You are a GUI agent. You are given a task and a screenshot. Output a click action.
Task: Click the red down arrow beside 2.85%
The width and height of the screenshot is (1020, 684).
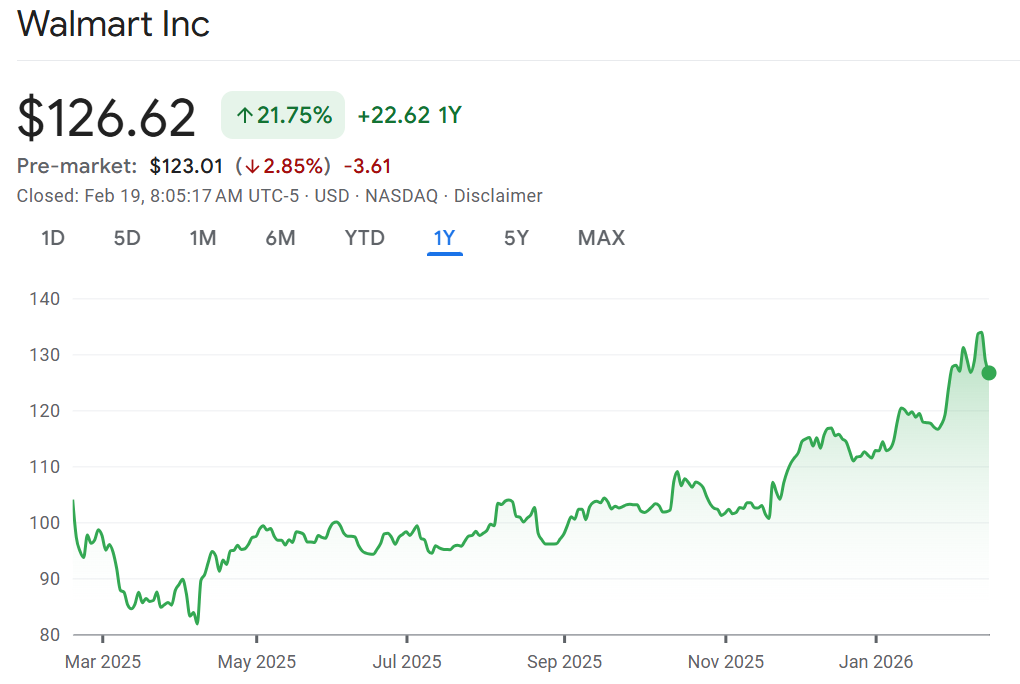pyautogui.click(x=252, y=166)
